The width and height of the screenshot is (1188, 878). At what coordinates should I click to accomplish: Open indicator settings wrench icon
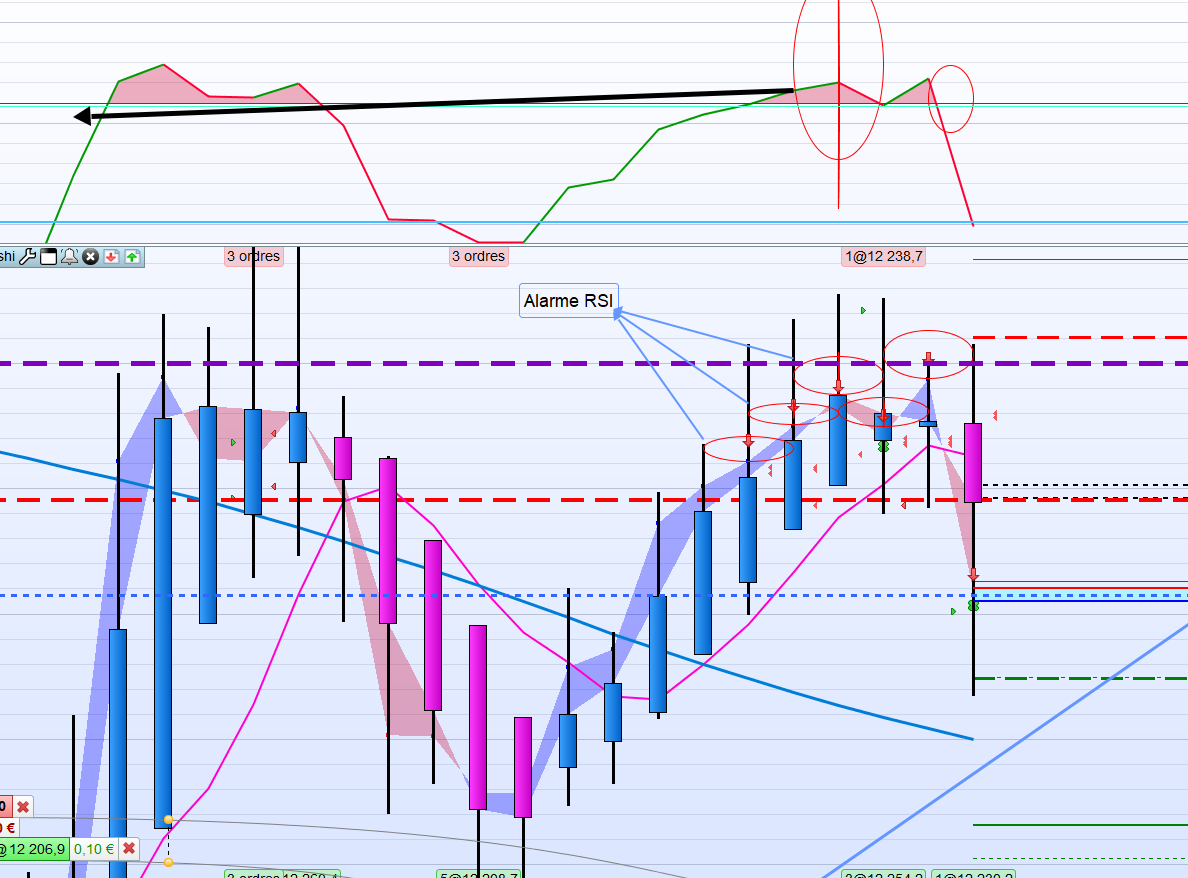coord(27,257)
